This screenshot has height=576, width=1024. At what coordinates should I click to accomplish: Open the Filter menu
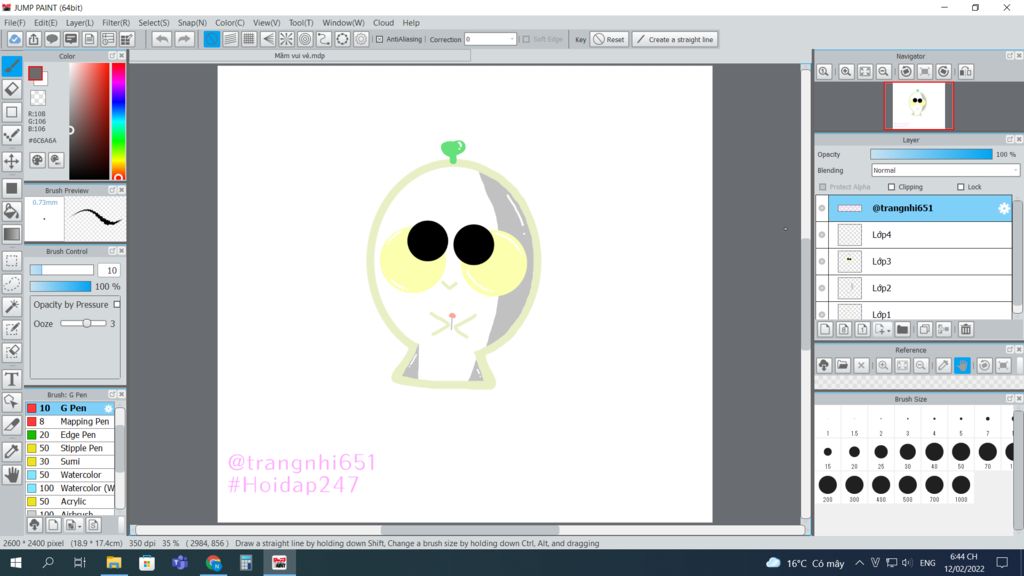(116, 22)
